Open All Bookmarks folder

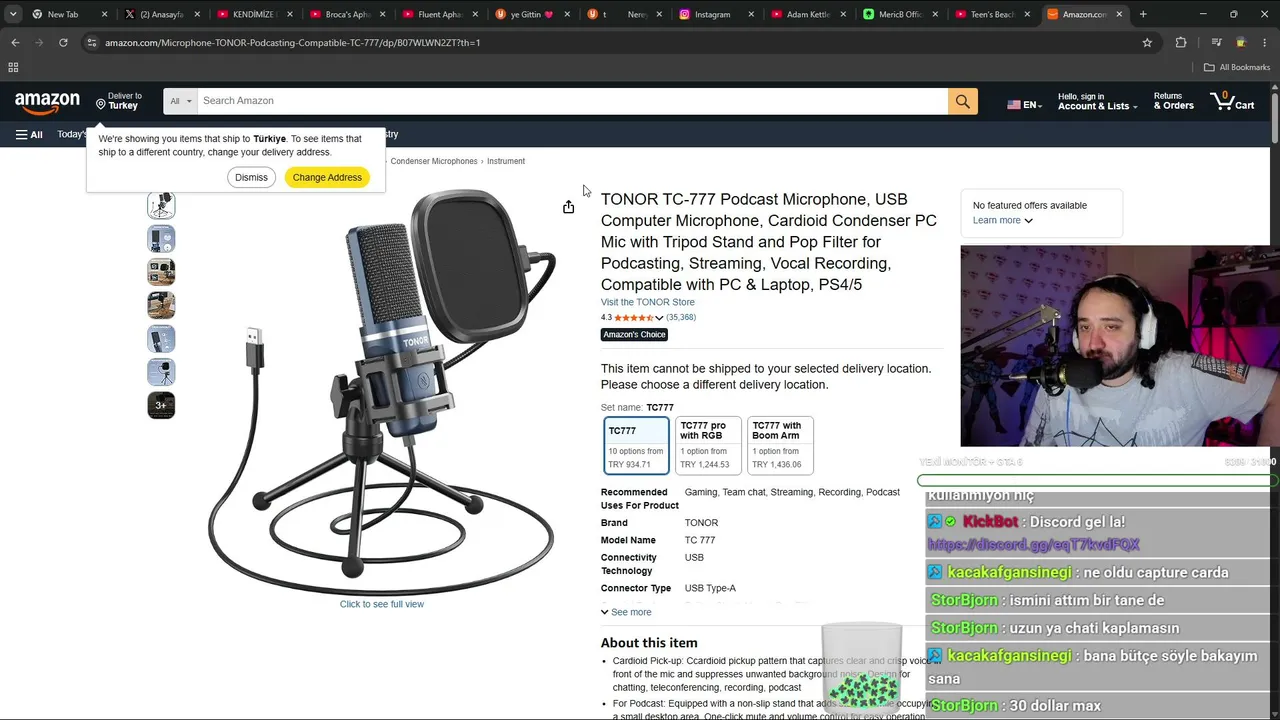[1237, 67]
